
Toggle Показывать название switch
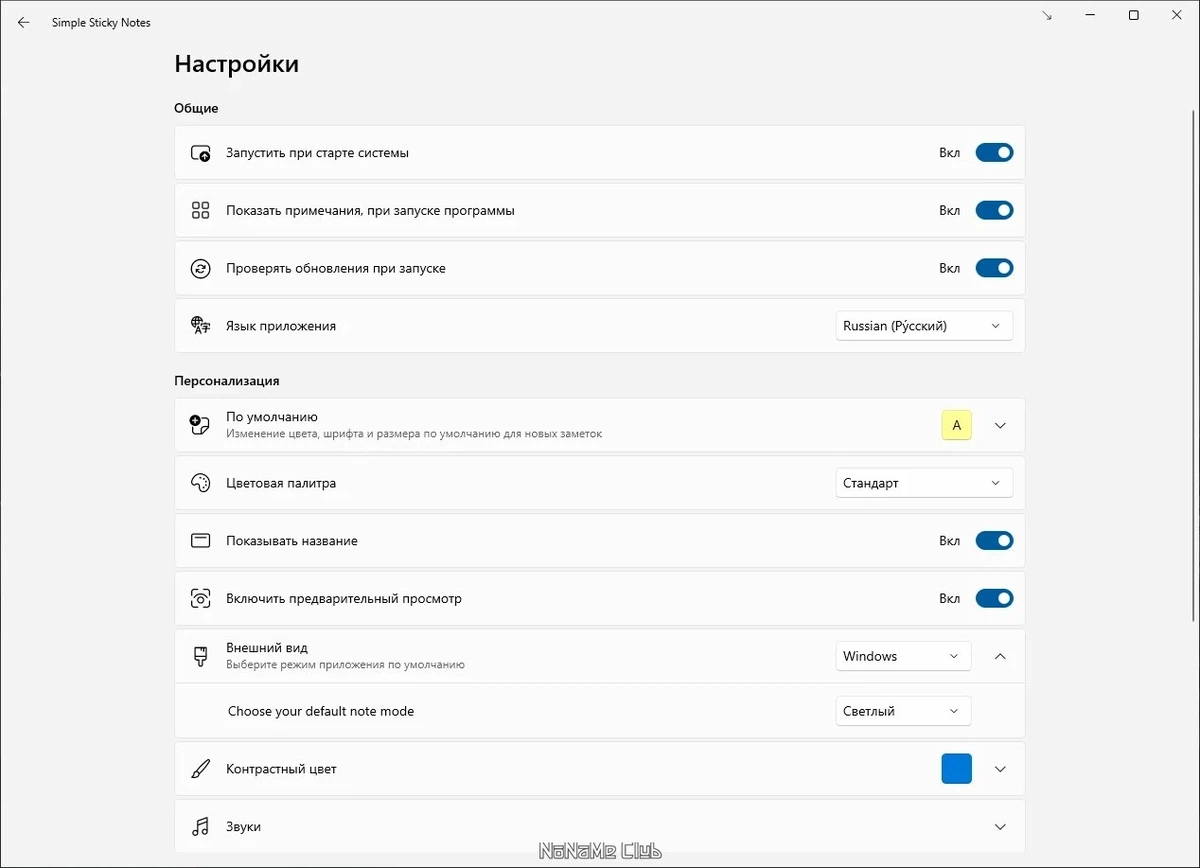point(994,541)
